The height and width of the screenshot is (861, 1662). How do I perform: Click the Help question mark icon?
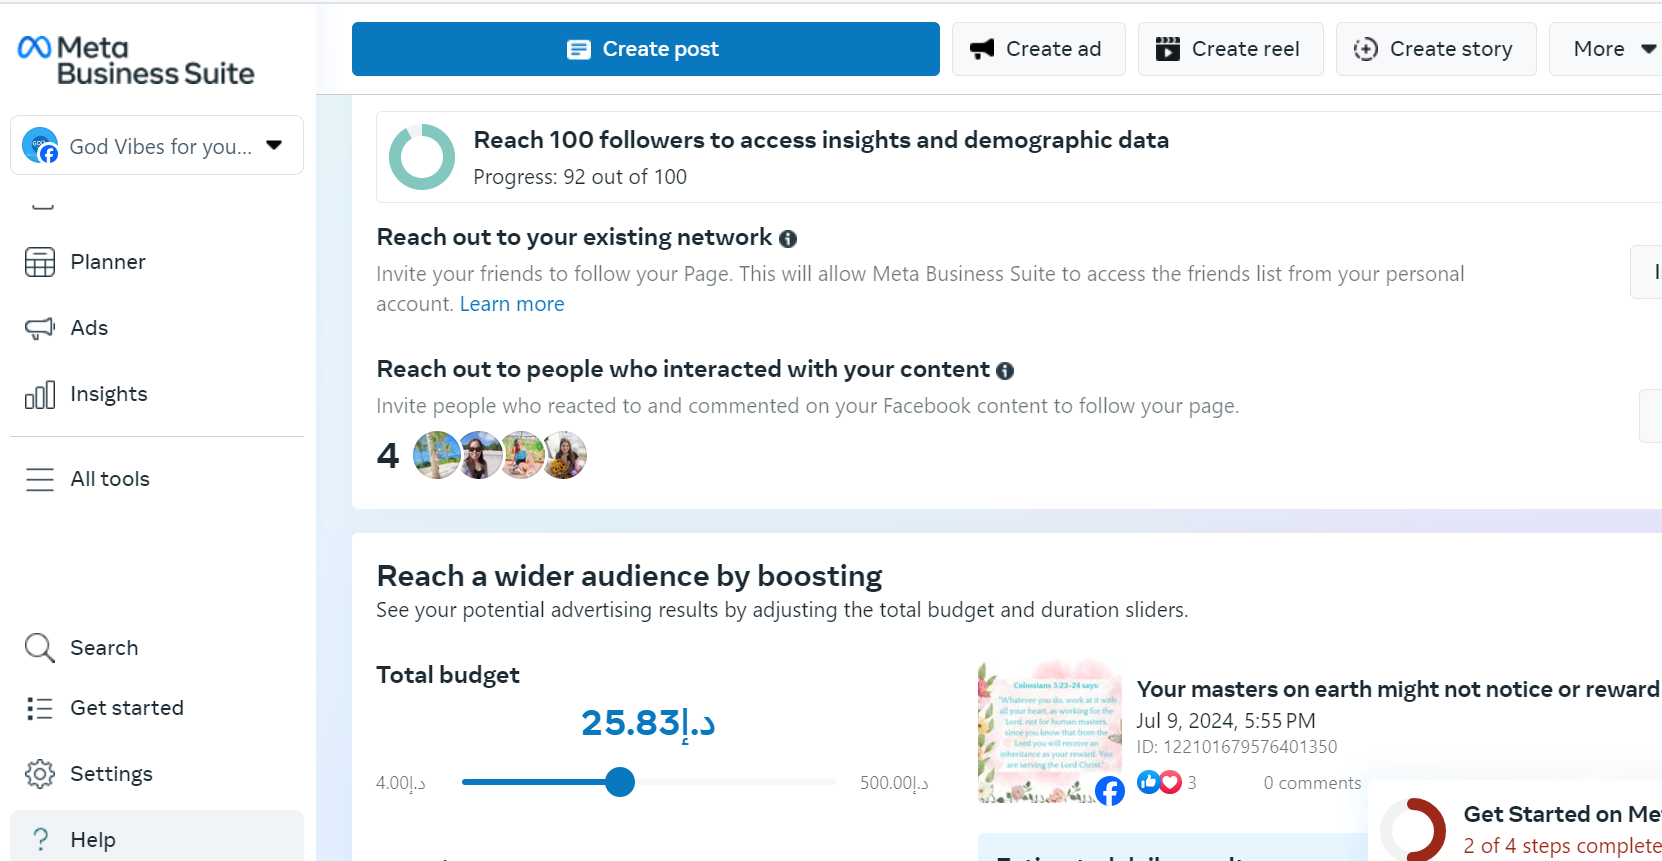tap(40, 840)
